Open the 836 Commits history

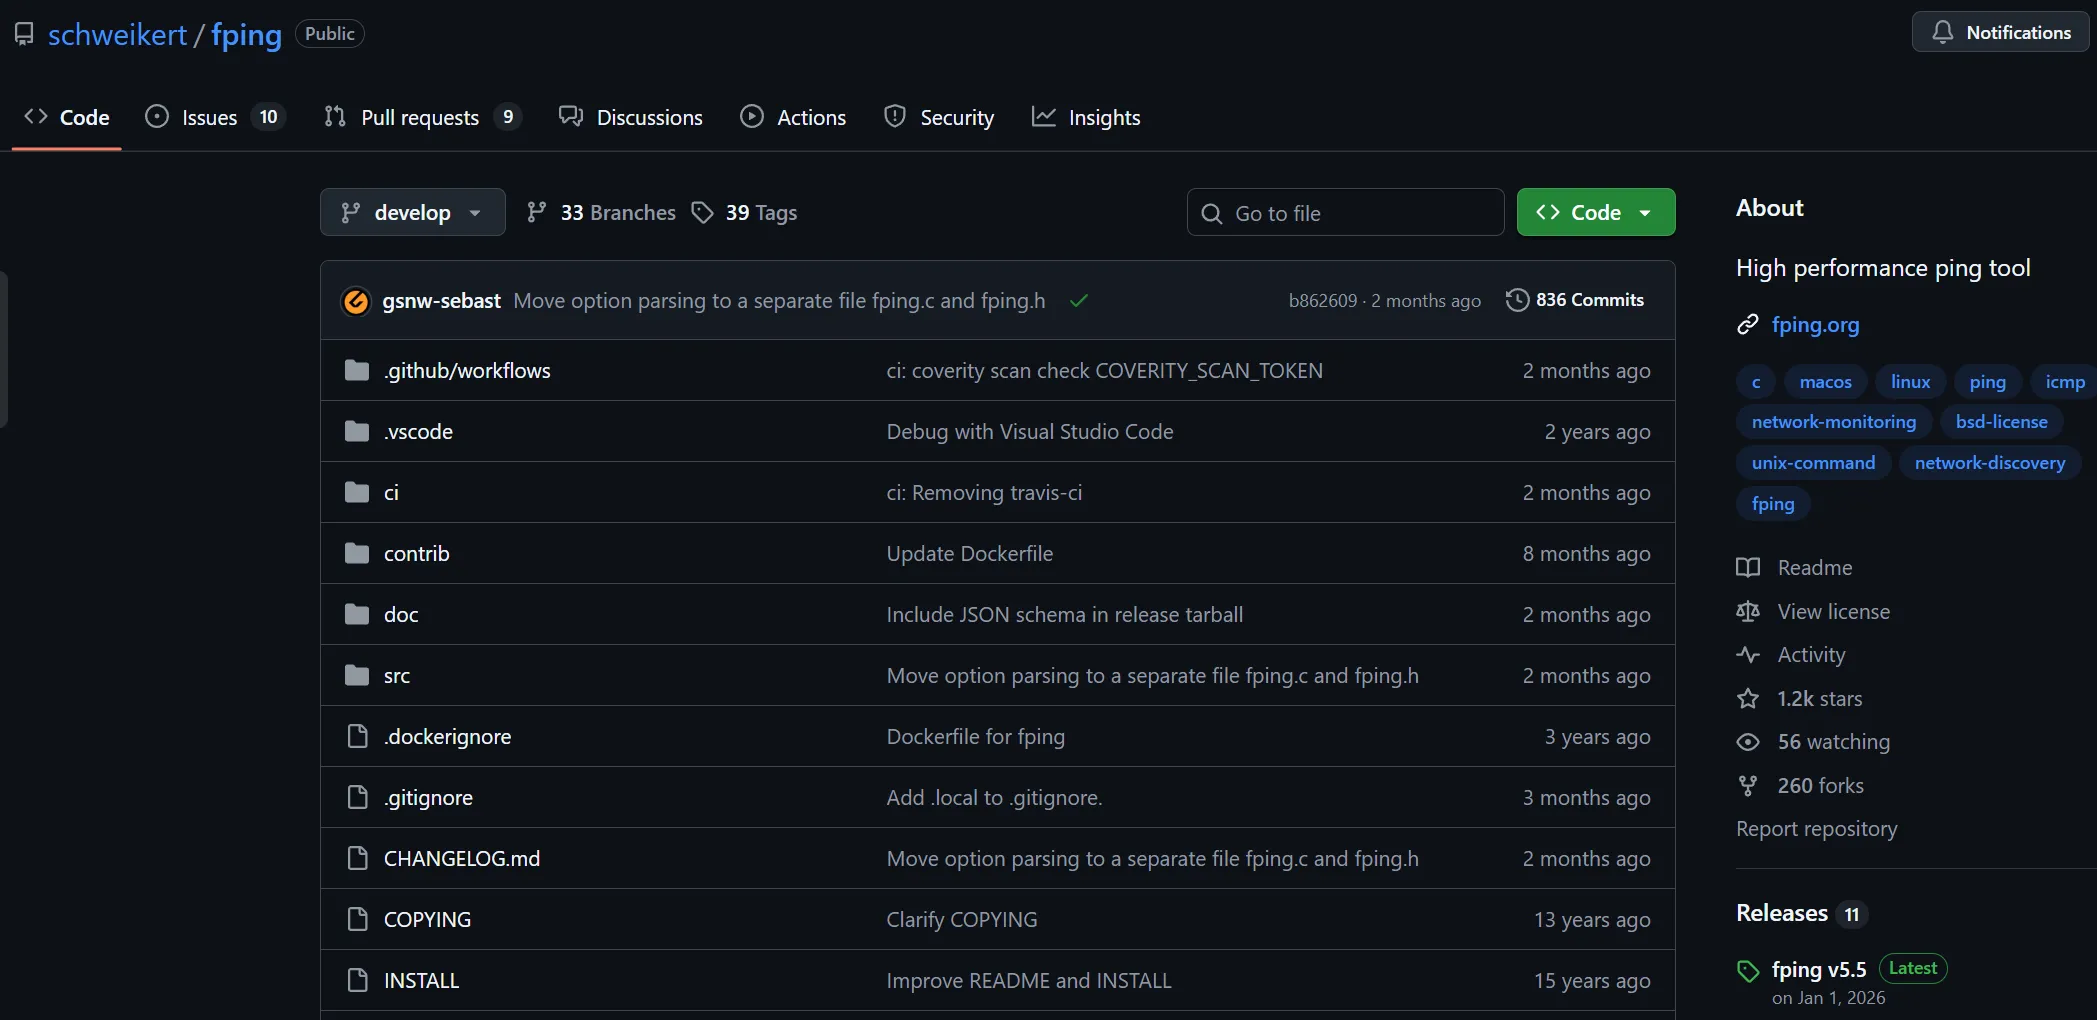[1575, 300]
